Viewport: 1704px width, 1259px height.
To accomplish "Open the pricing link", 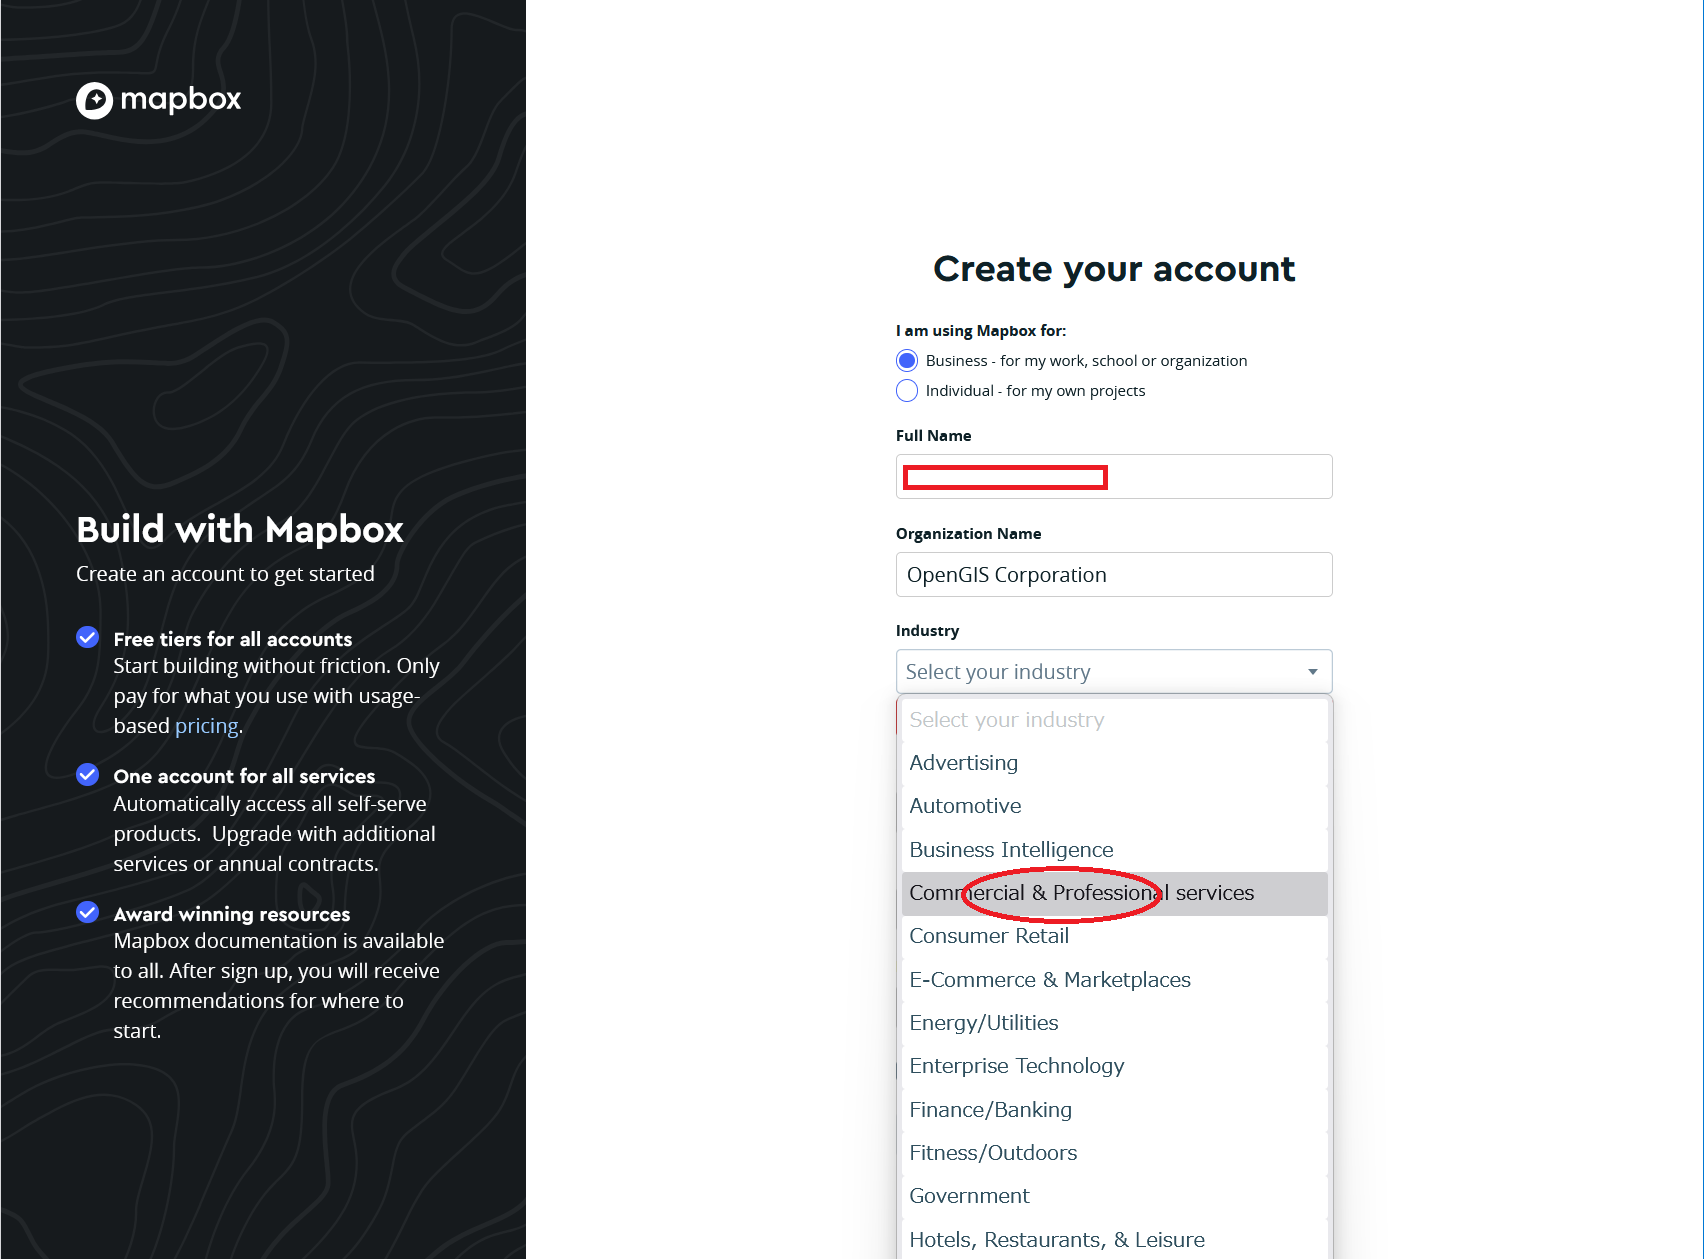I will pyautogui.click(x=207, y=726).
